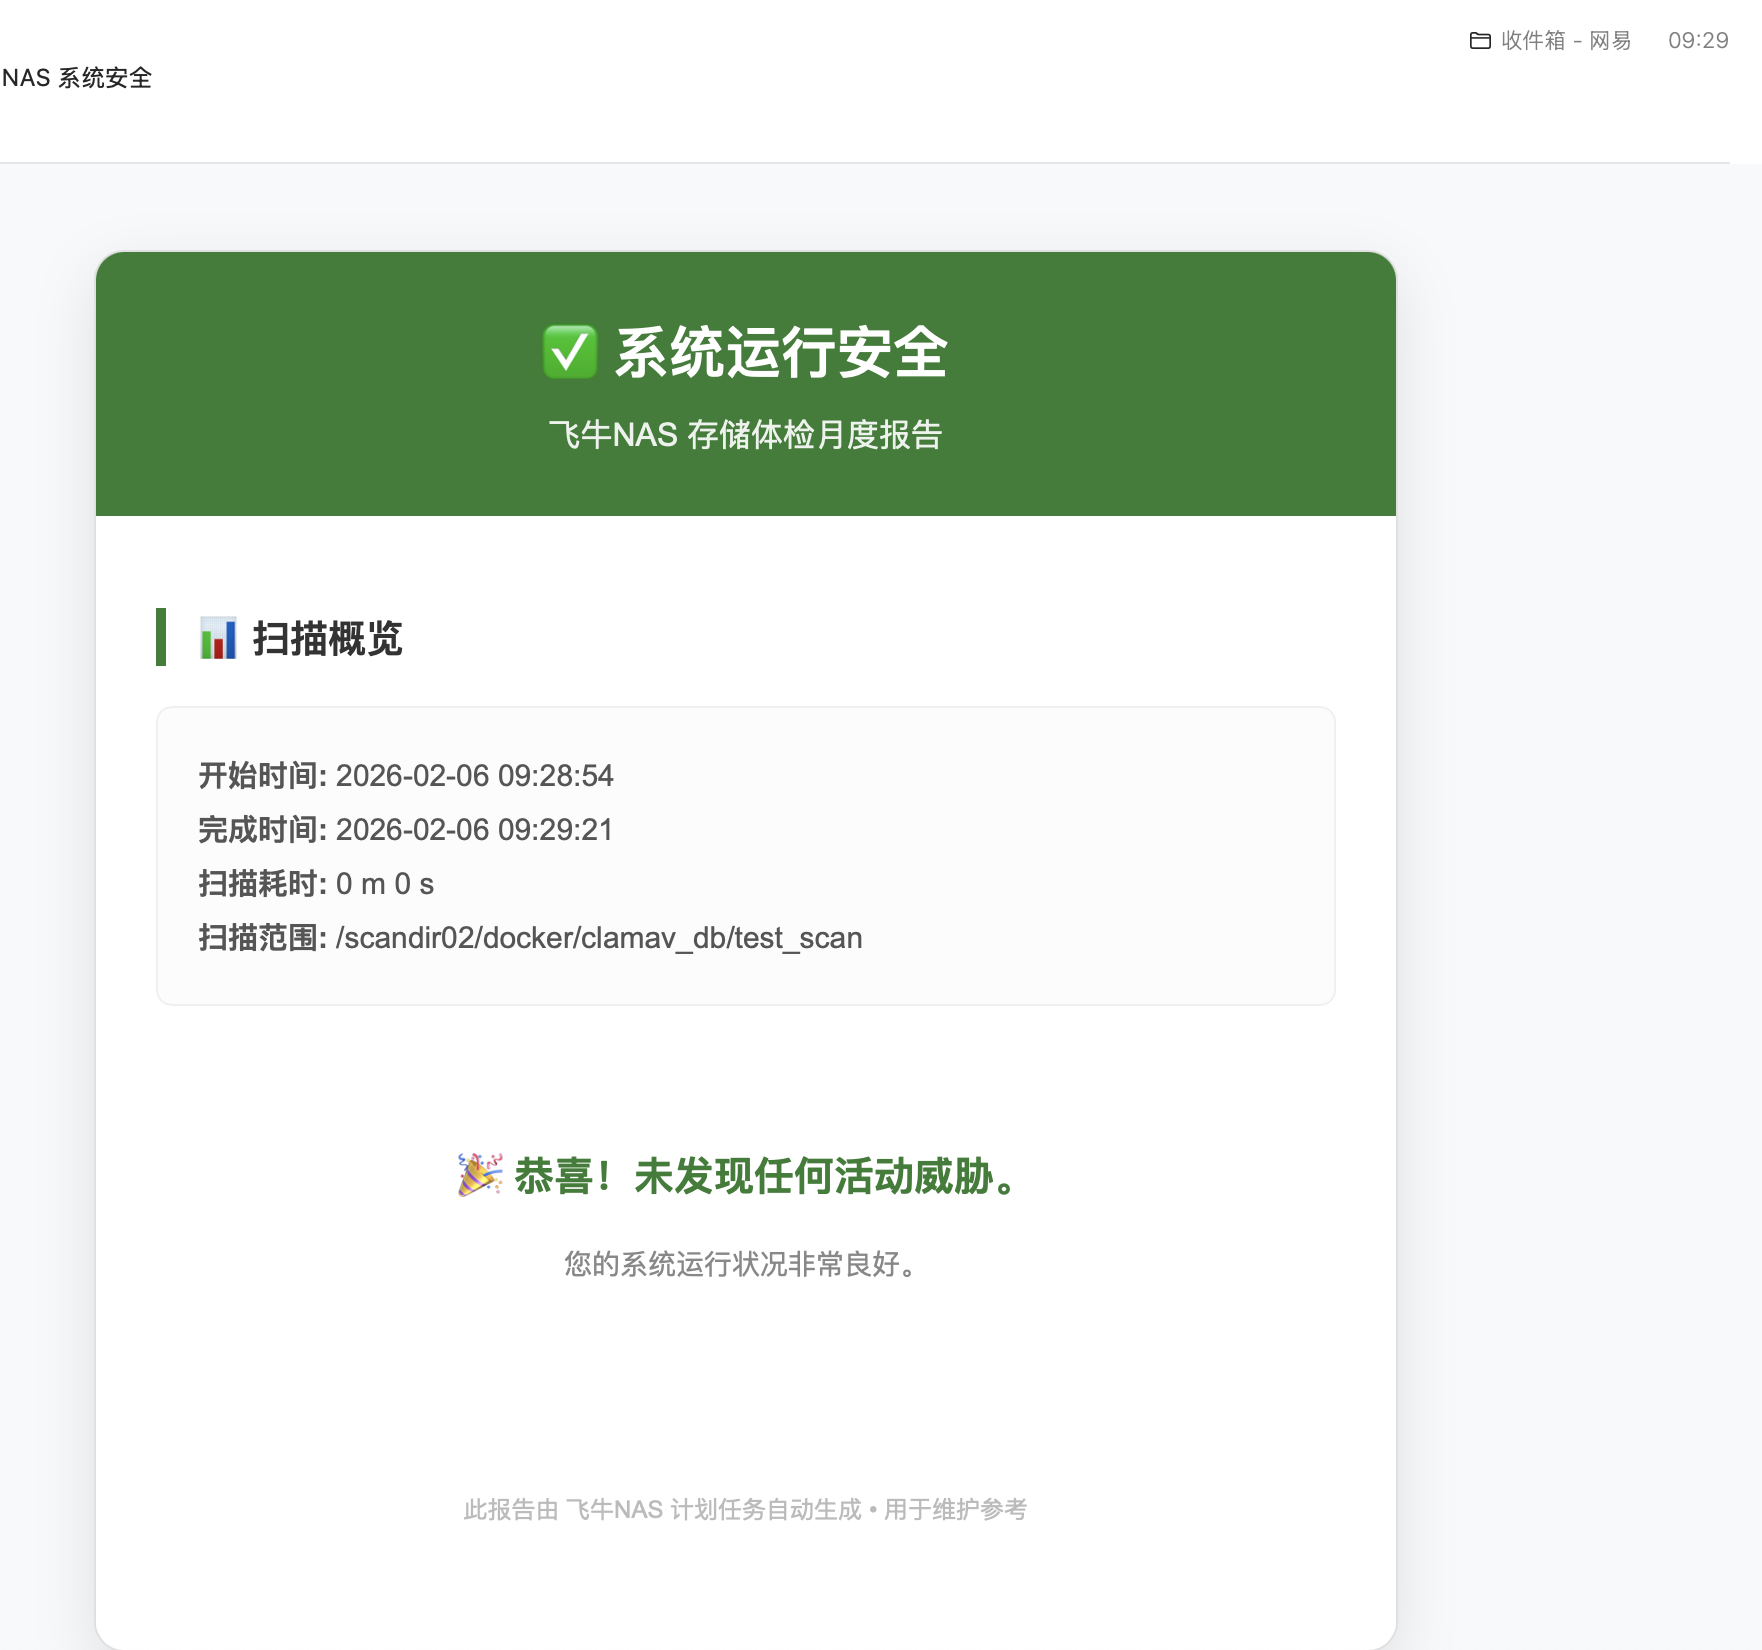This screenshot has height=1650, width=1762.
Task: Select the 📊 icon in the scan overview heading
Action: pyautogui.click(x=217, y=637)
